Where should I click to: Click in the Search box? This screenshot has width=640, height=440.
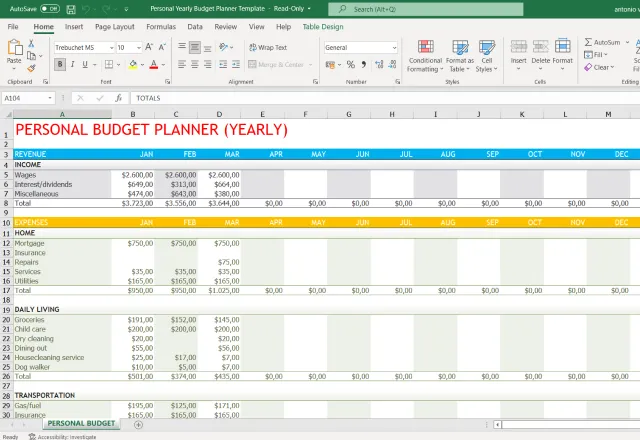(x=426, y=9)
